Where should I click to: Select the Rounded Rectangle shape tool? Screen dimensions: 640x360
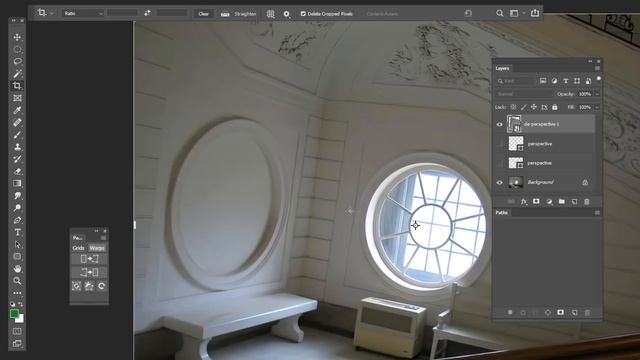pyautogui.click(x=17, y=256)
